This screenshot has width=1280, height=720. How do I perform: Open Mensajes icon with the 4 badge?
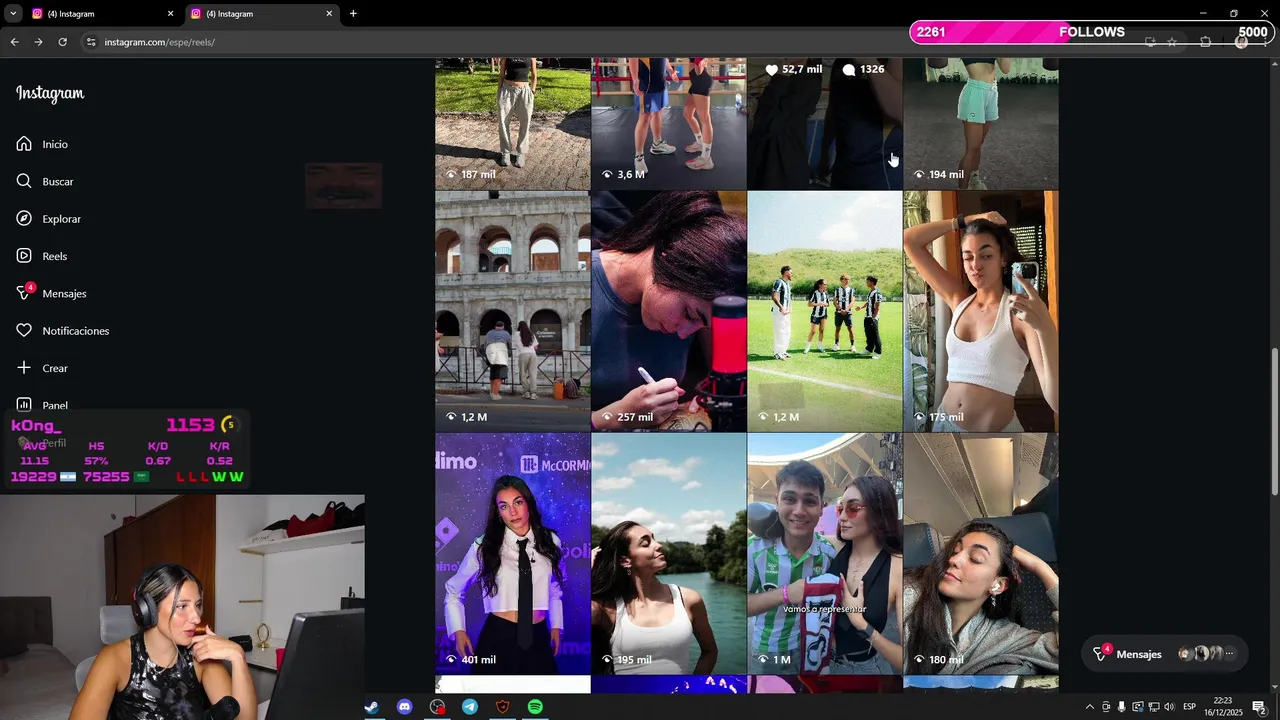click(25, 292)
